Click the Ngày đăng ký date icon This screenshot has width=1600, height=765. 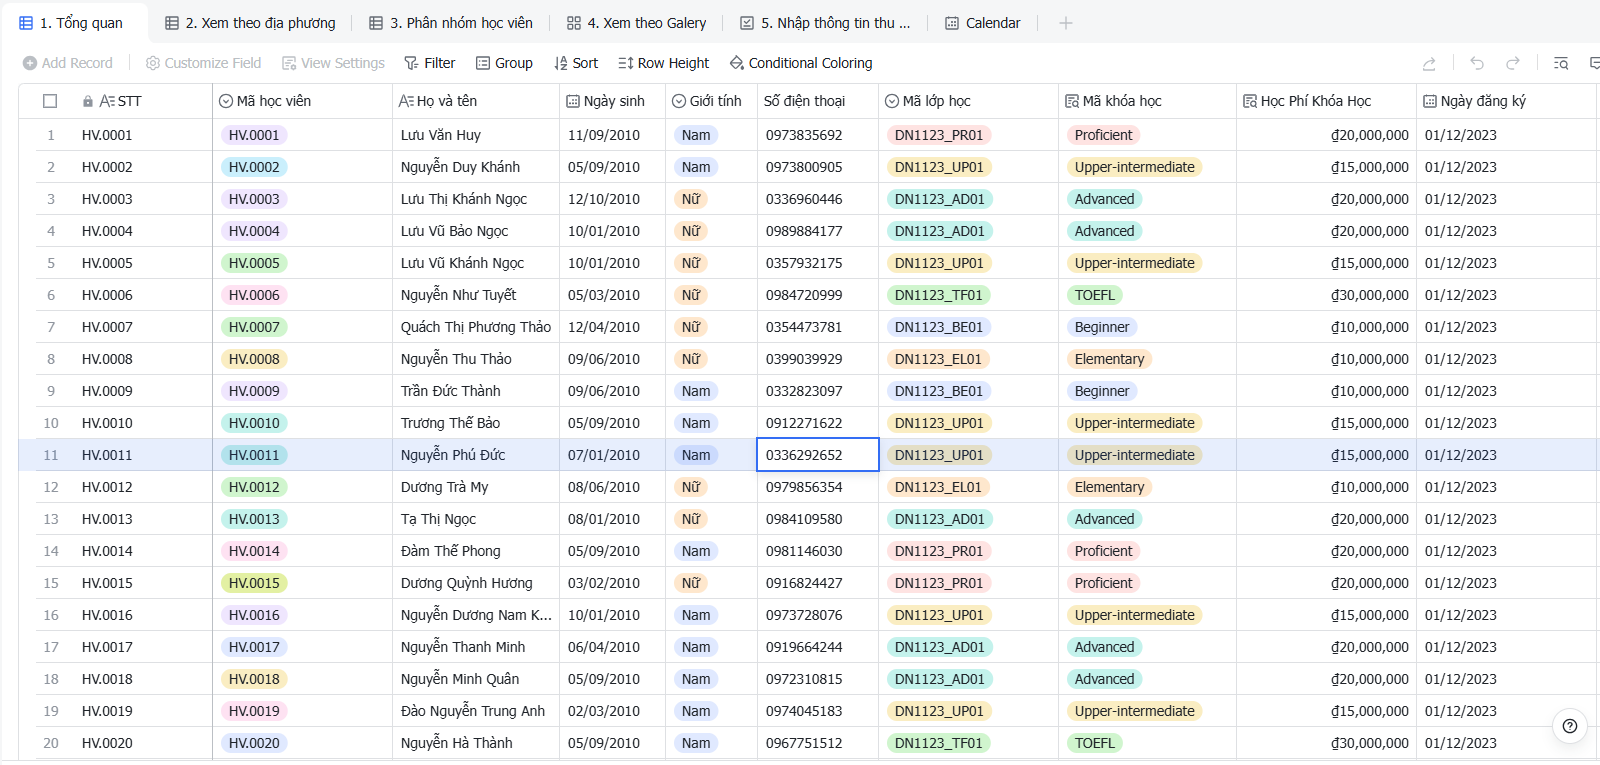pyautogui.click(x=1430, y=101)
